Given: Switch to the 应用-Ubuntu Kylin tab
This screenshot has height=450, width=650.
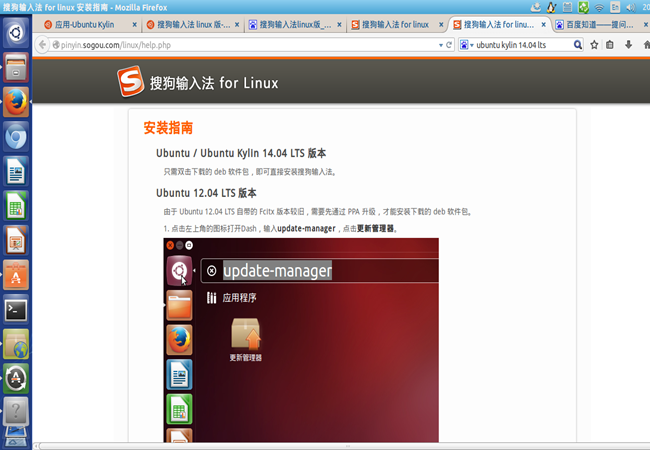Looking at the screenshot, I should coord(85,25).
